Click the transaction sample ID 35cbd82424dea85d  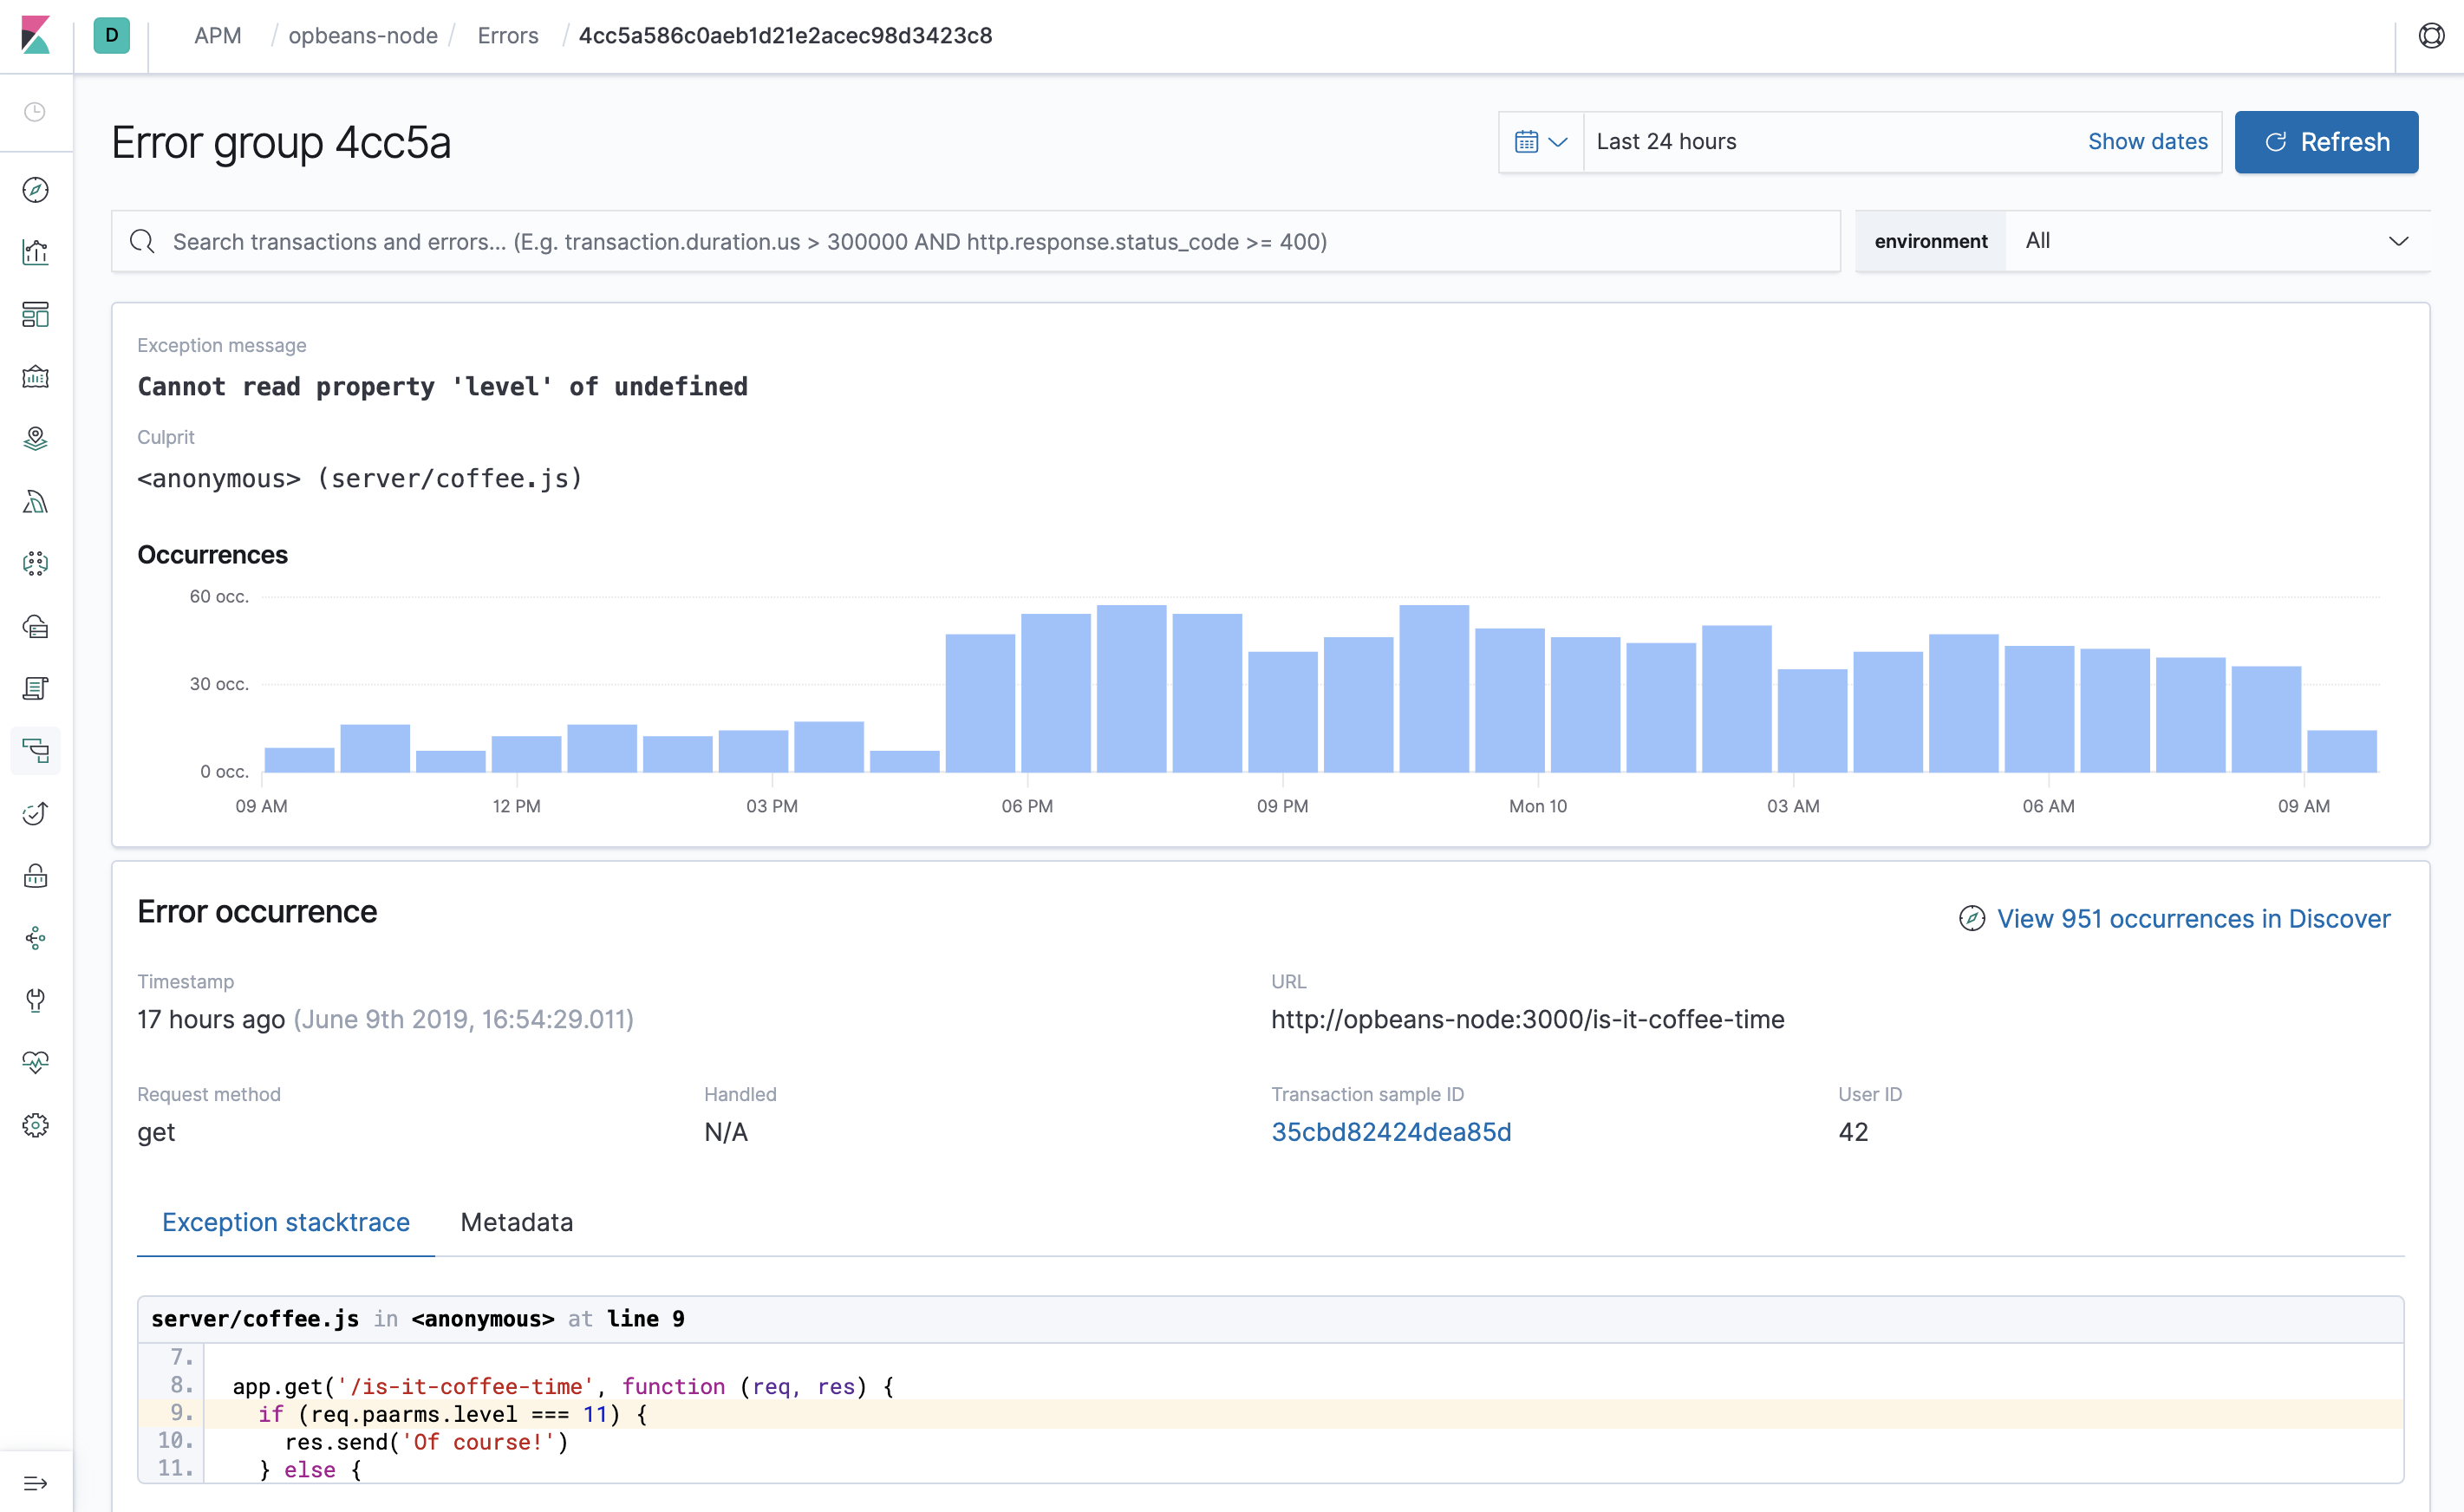coord(1391,1131)
